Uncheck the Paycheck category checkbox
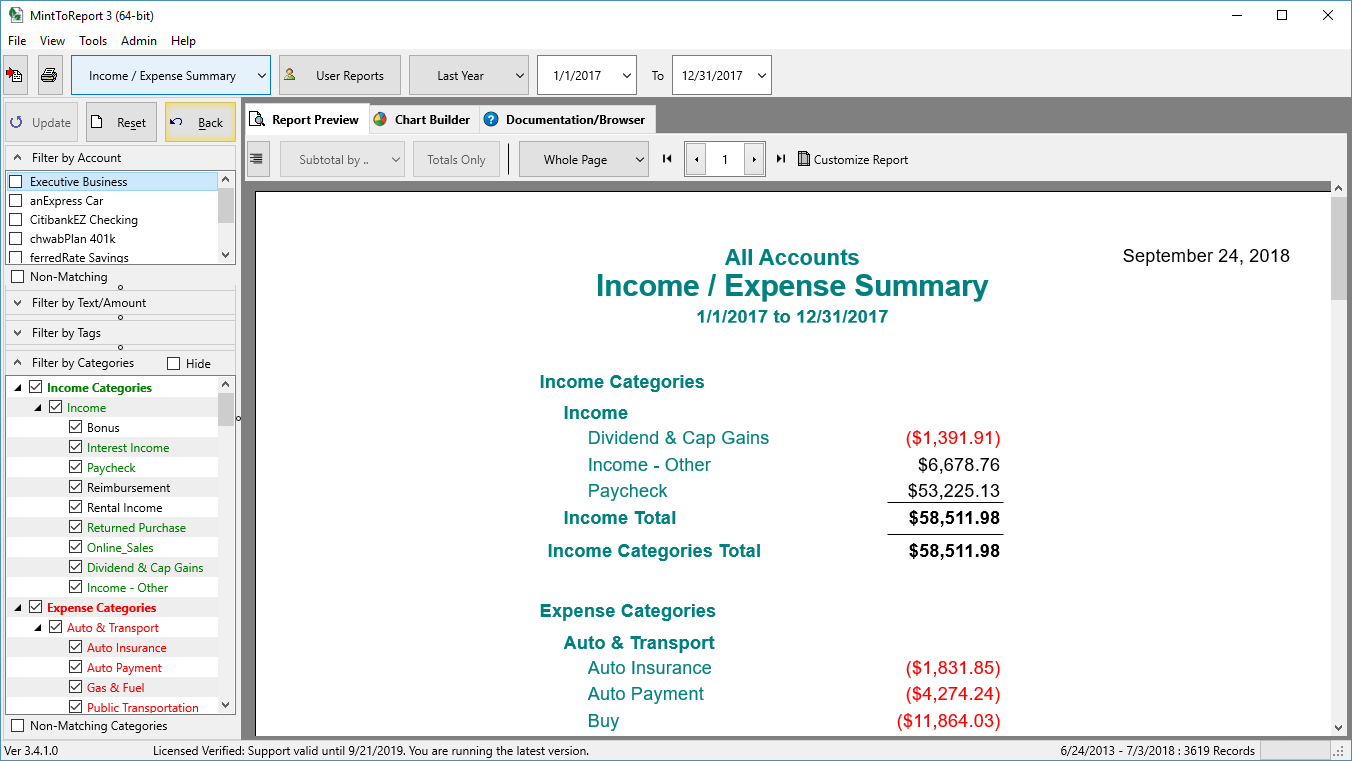 76,467
